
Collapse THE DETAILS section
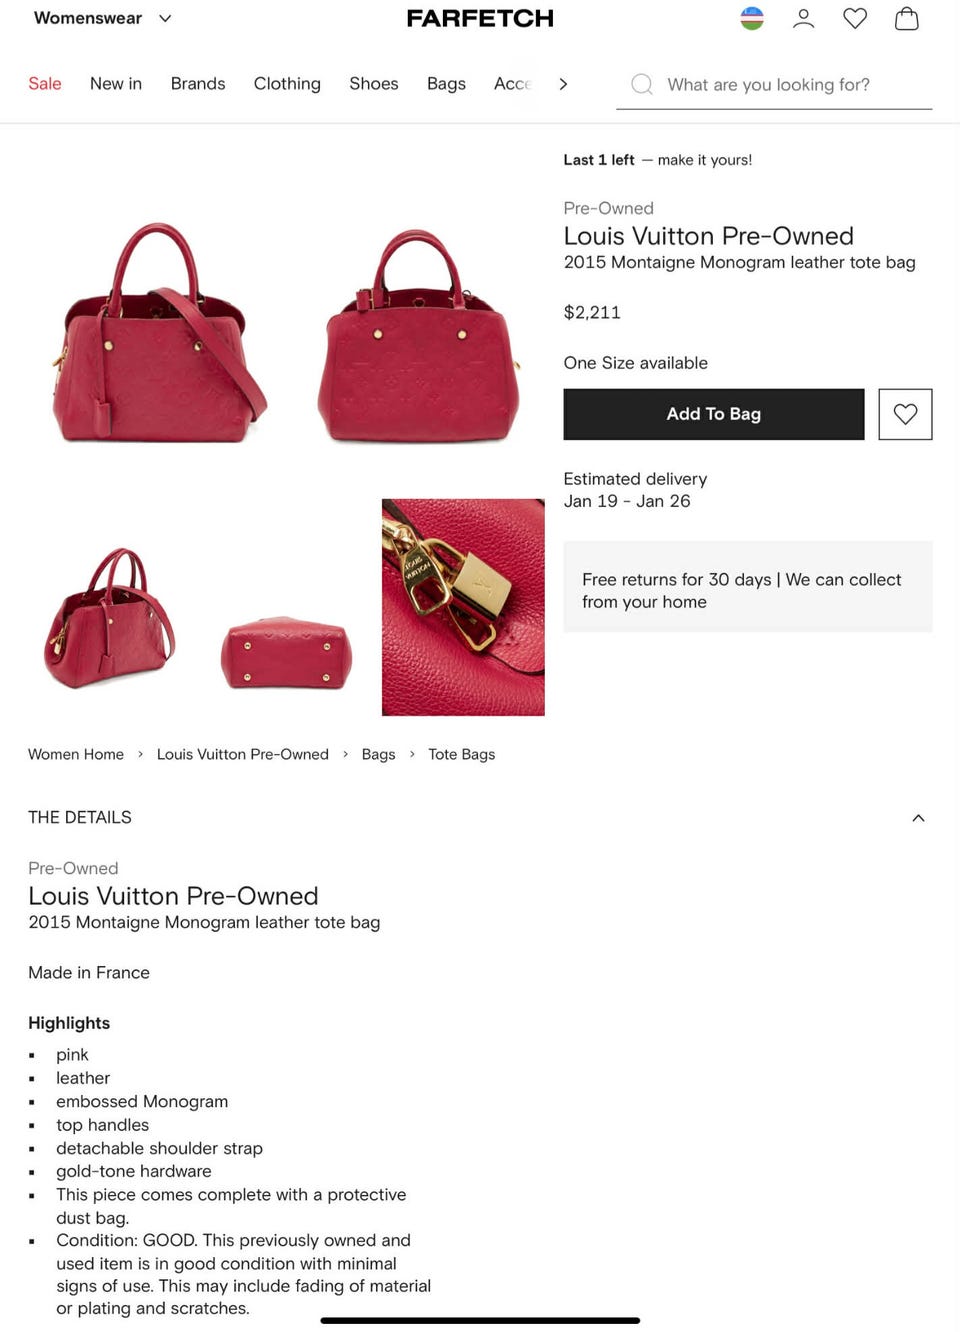coord(918,818)
